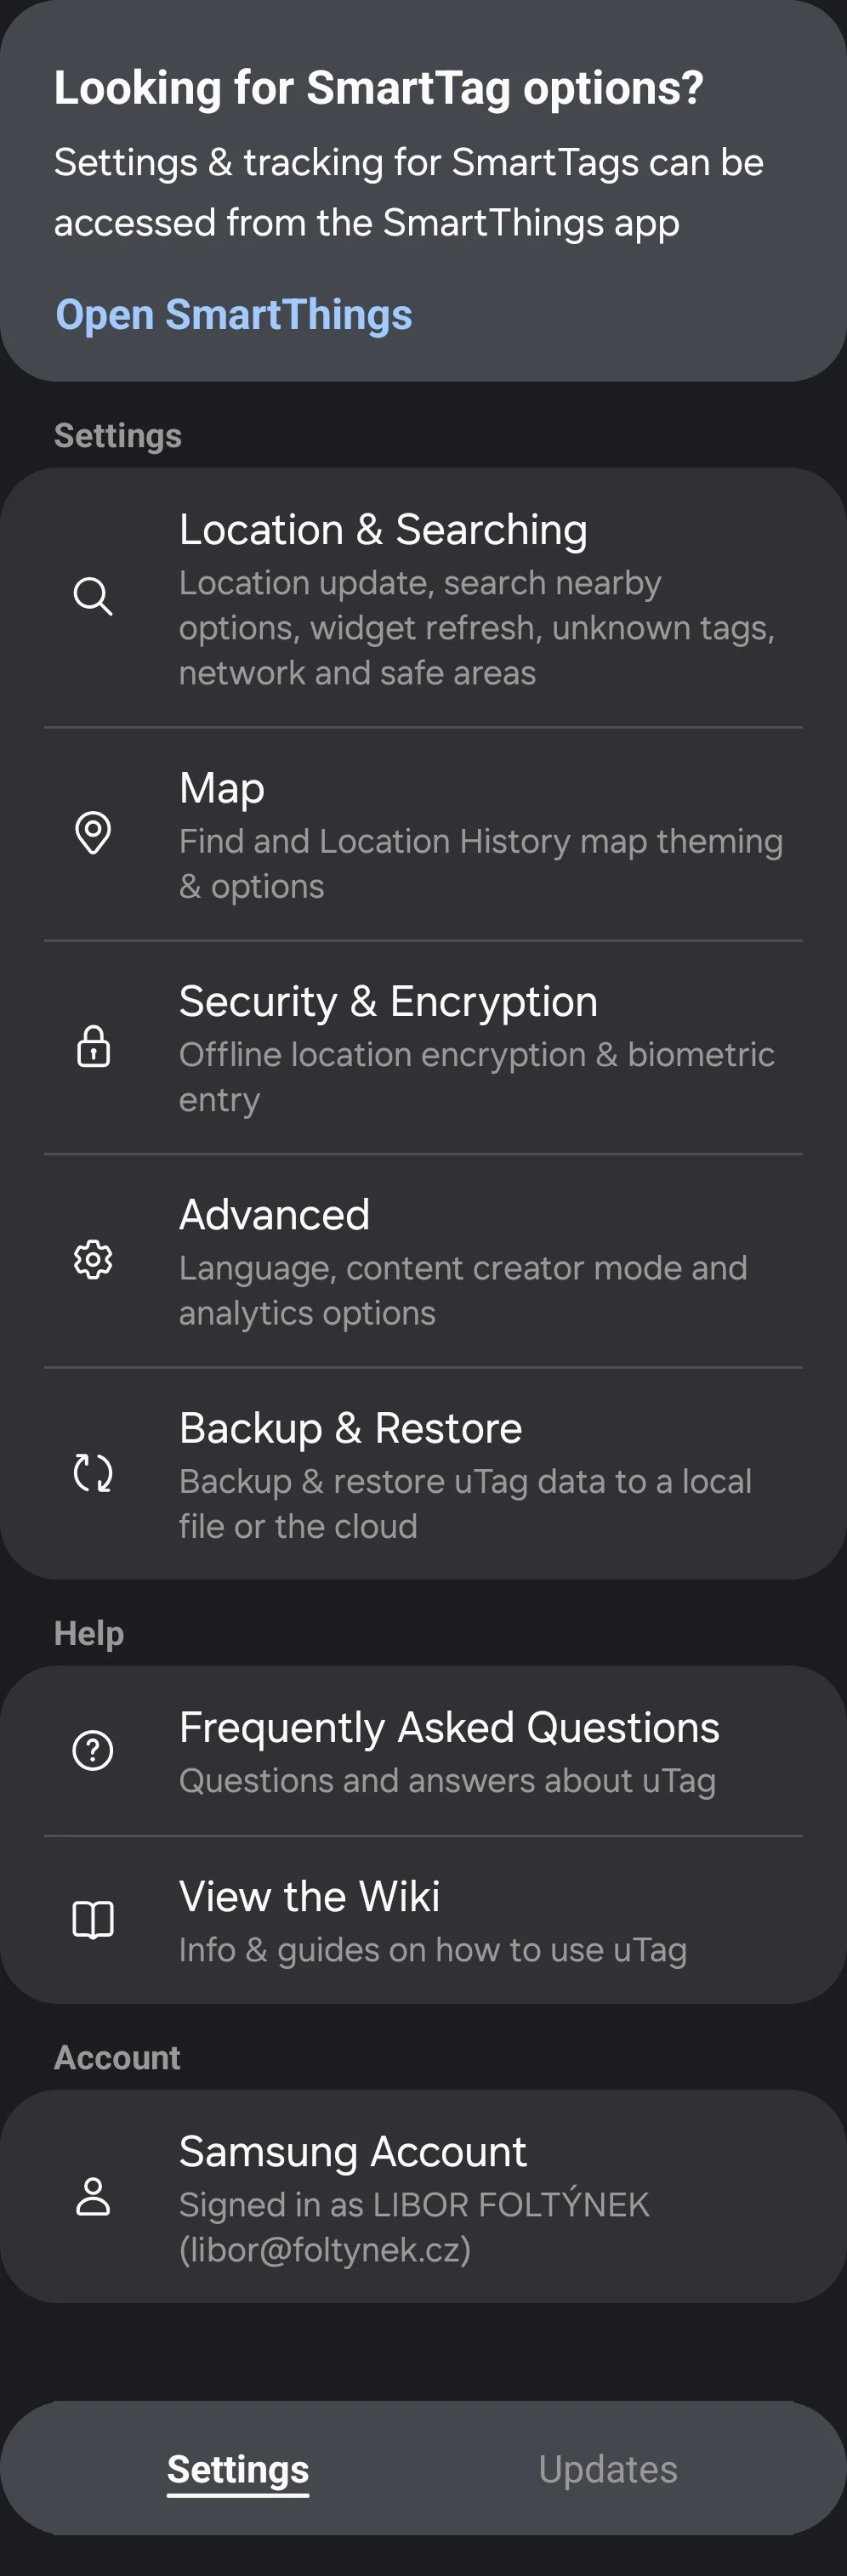
Task: Tap the SmartTag options banner heading
Action: 378,88
